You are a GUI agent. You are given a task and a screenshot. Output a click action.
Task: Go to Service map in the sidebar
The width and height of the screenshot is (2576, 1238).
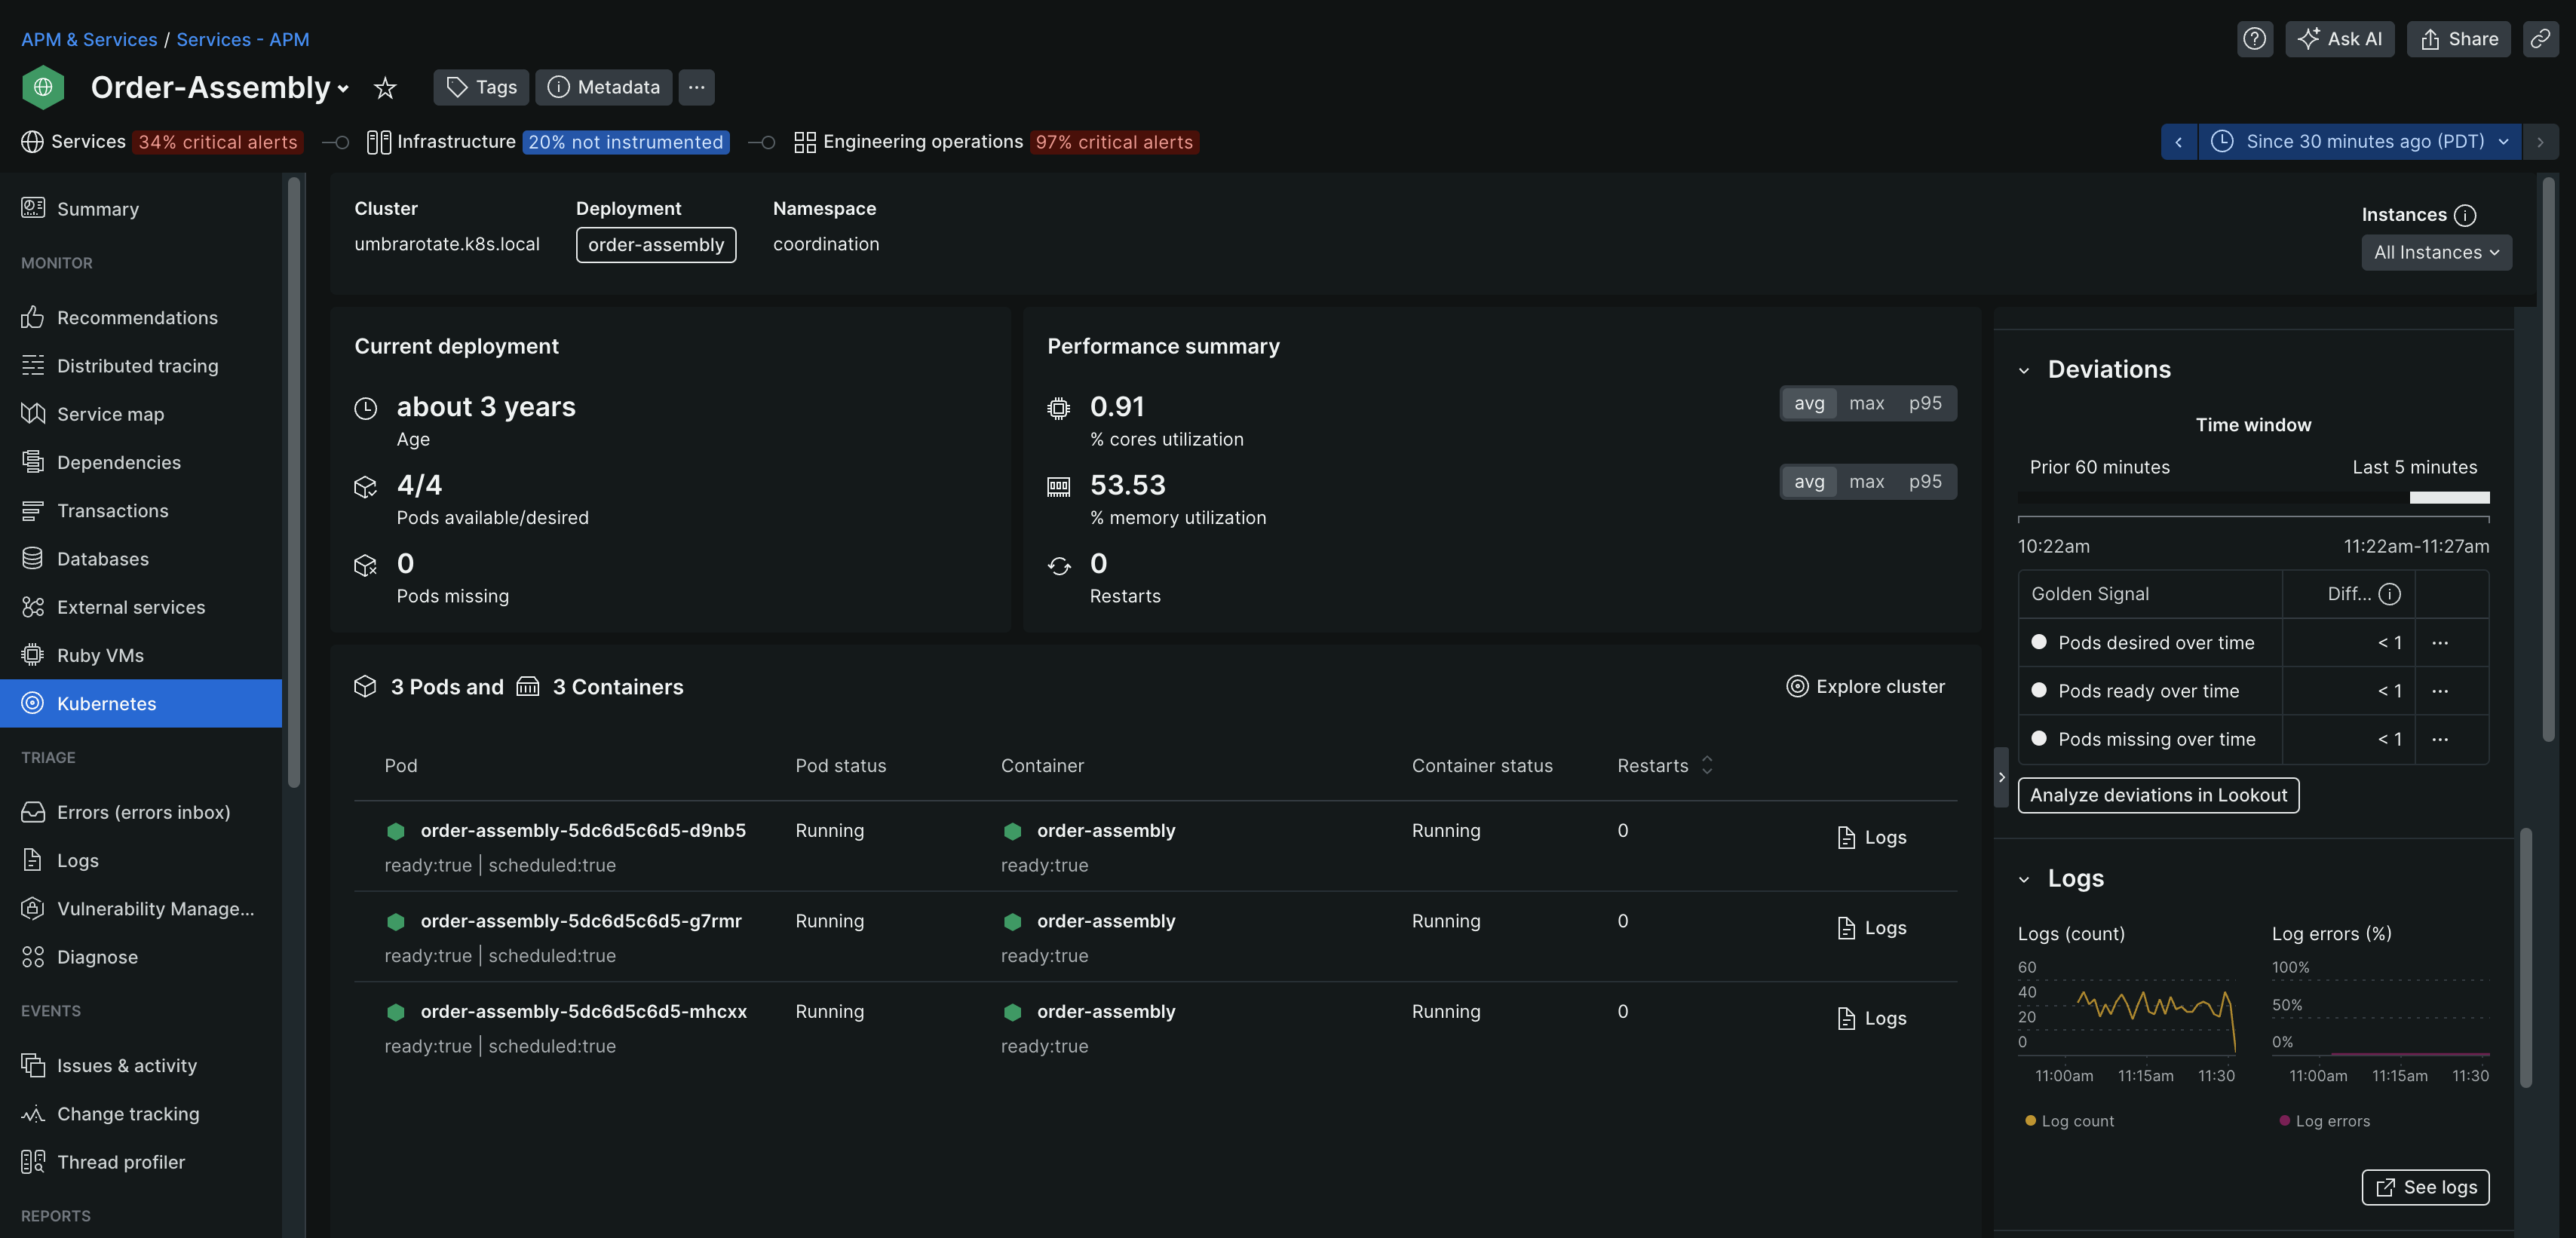[110, 414]
